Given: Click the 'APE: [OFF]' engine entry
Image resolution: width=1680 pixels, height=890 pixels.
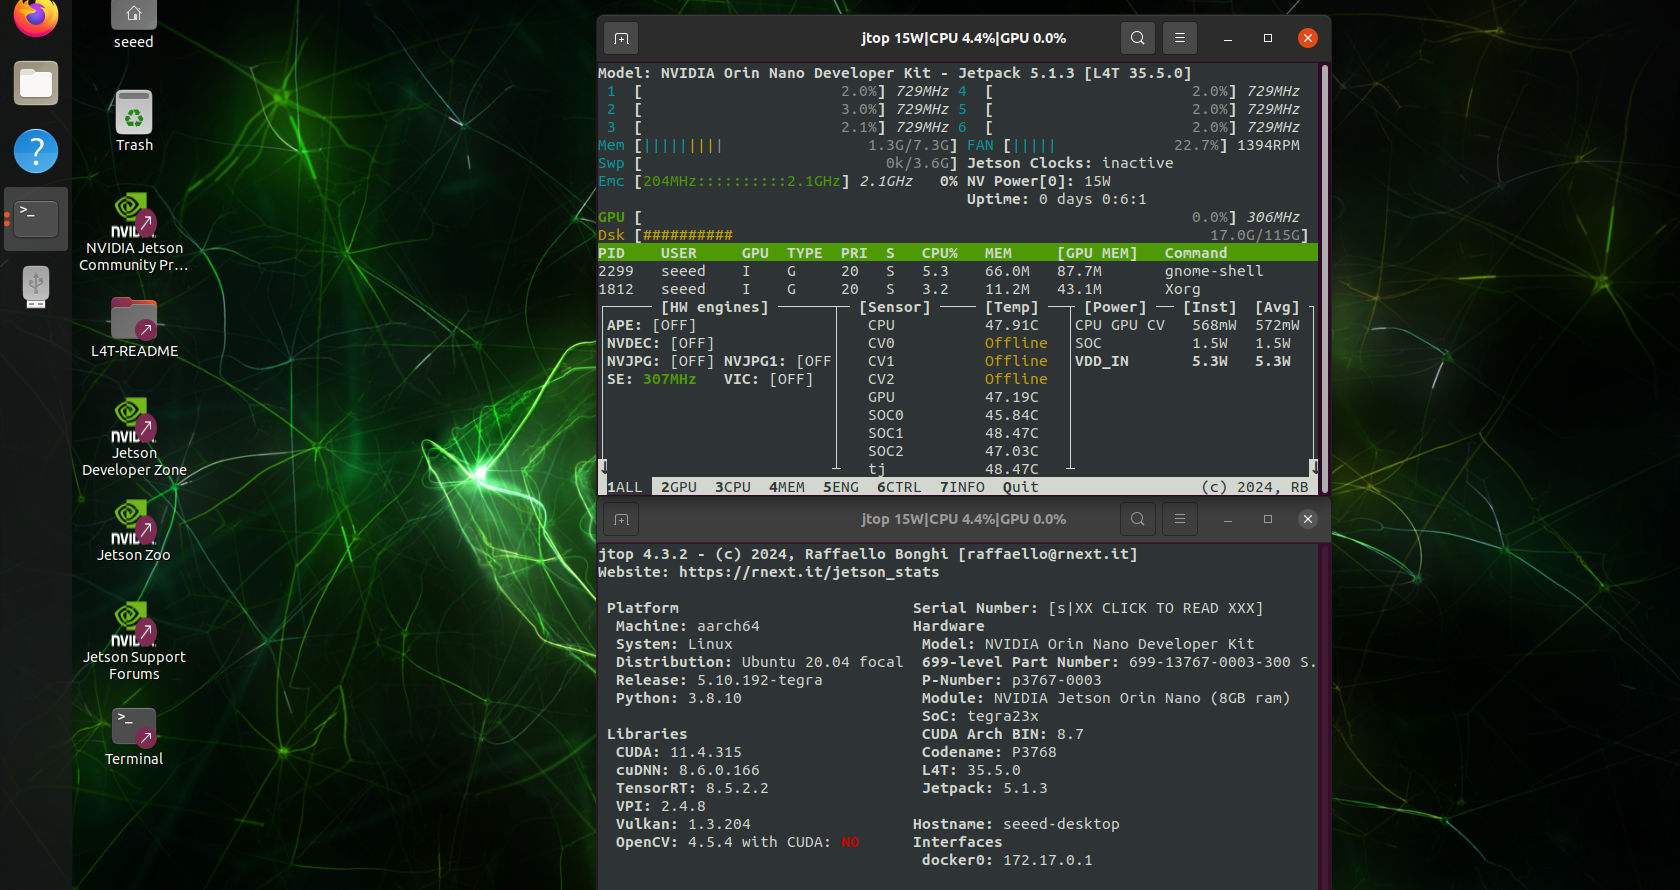Looking at the screenshot, I should (x=651, y=325).
